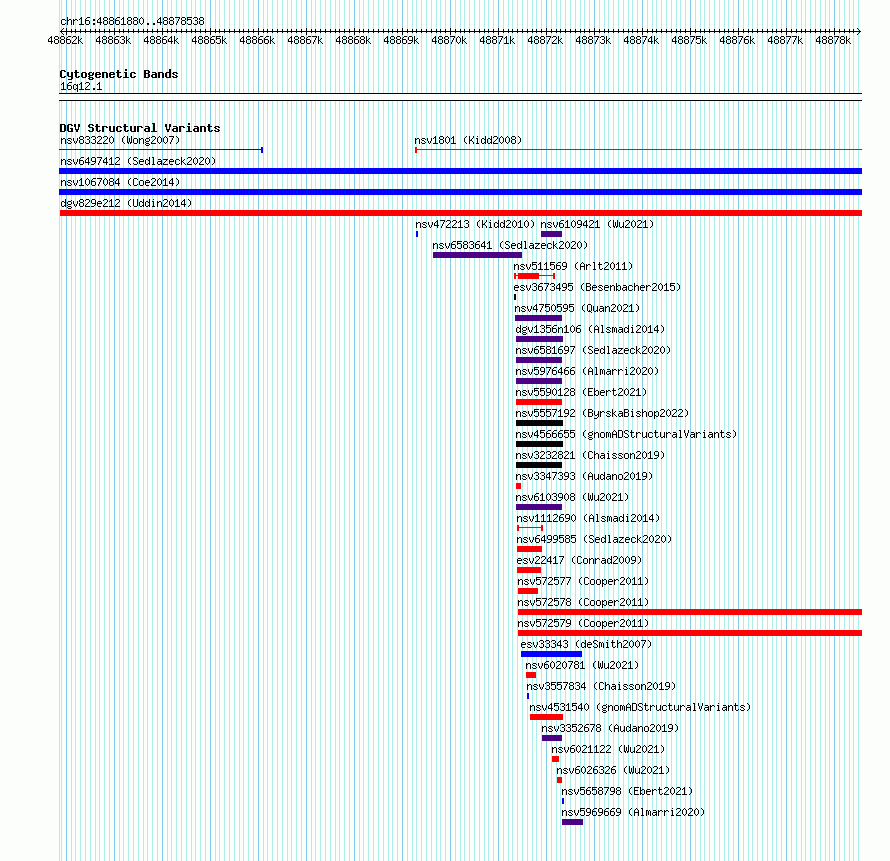Click the 48862k ruler tick label
The width and height of the screenshot is (890, 861).
[65, 40]
